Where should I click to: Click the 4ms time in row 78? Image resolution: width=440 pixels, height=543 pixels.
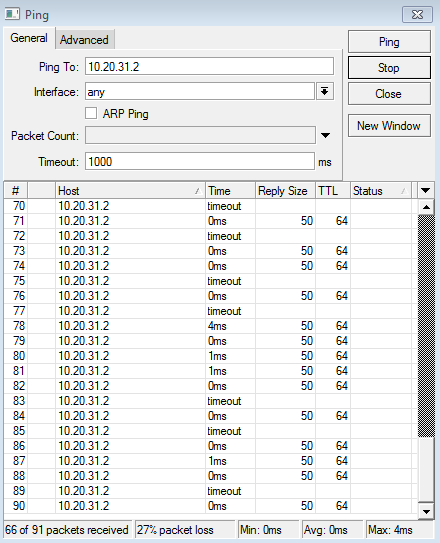point(217,326)
